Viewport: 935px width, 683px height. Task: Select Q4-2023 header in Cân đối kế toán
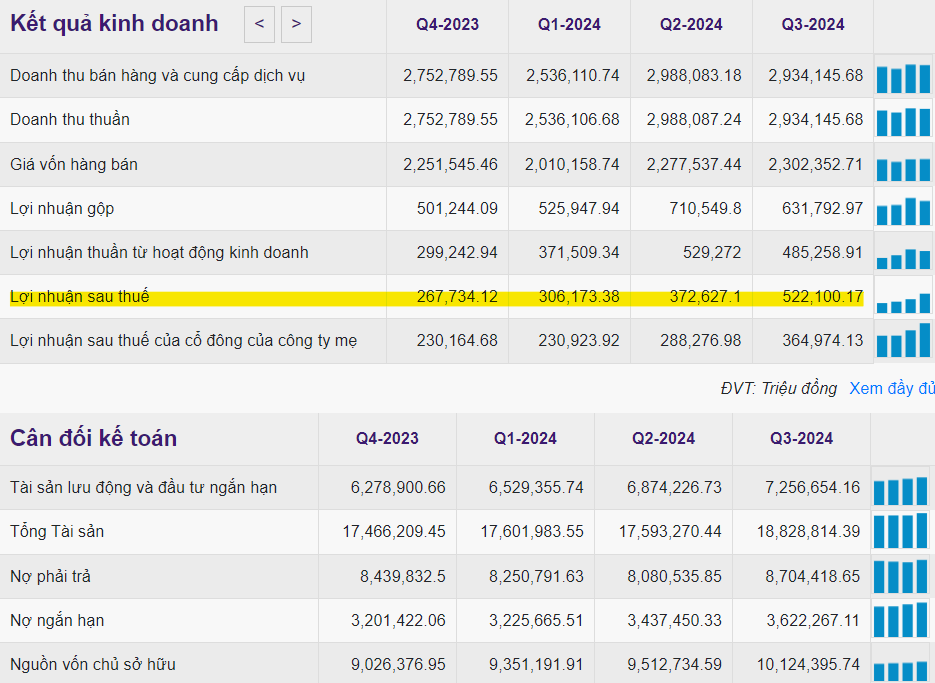387,438
